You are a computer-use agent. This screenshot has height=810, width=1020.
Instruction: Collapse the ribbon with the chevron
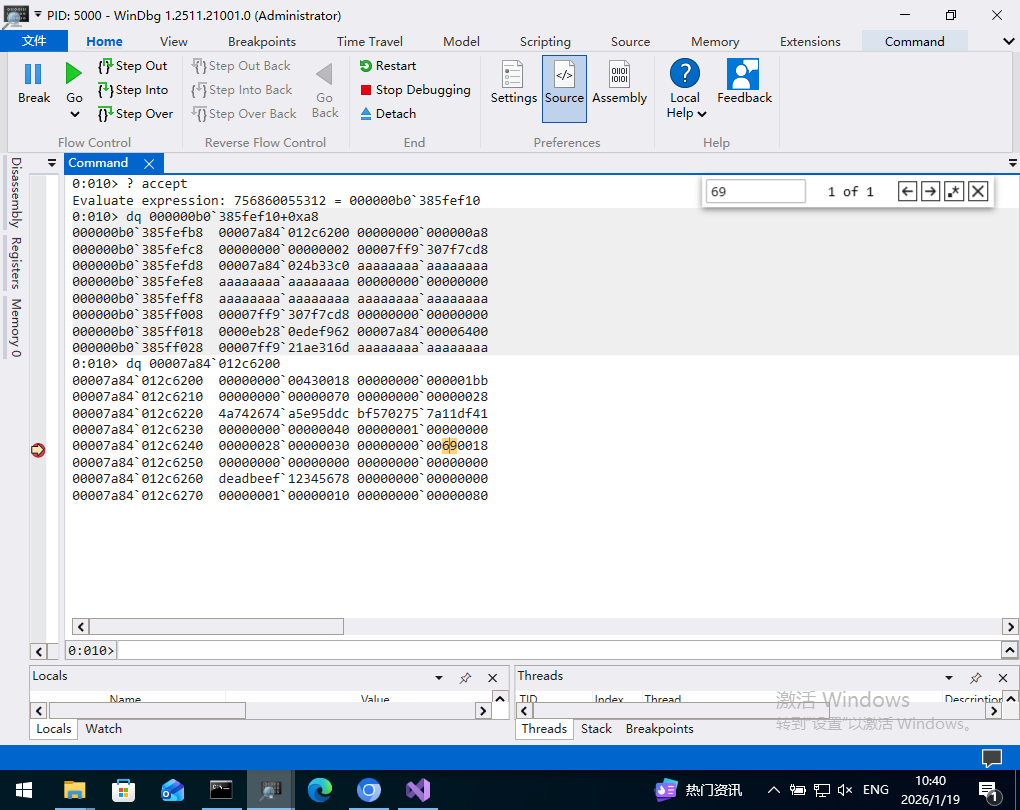1008,42
